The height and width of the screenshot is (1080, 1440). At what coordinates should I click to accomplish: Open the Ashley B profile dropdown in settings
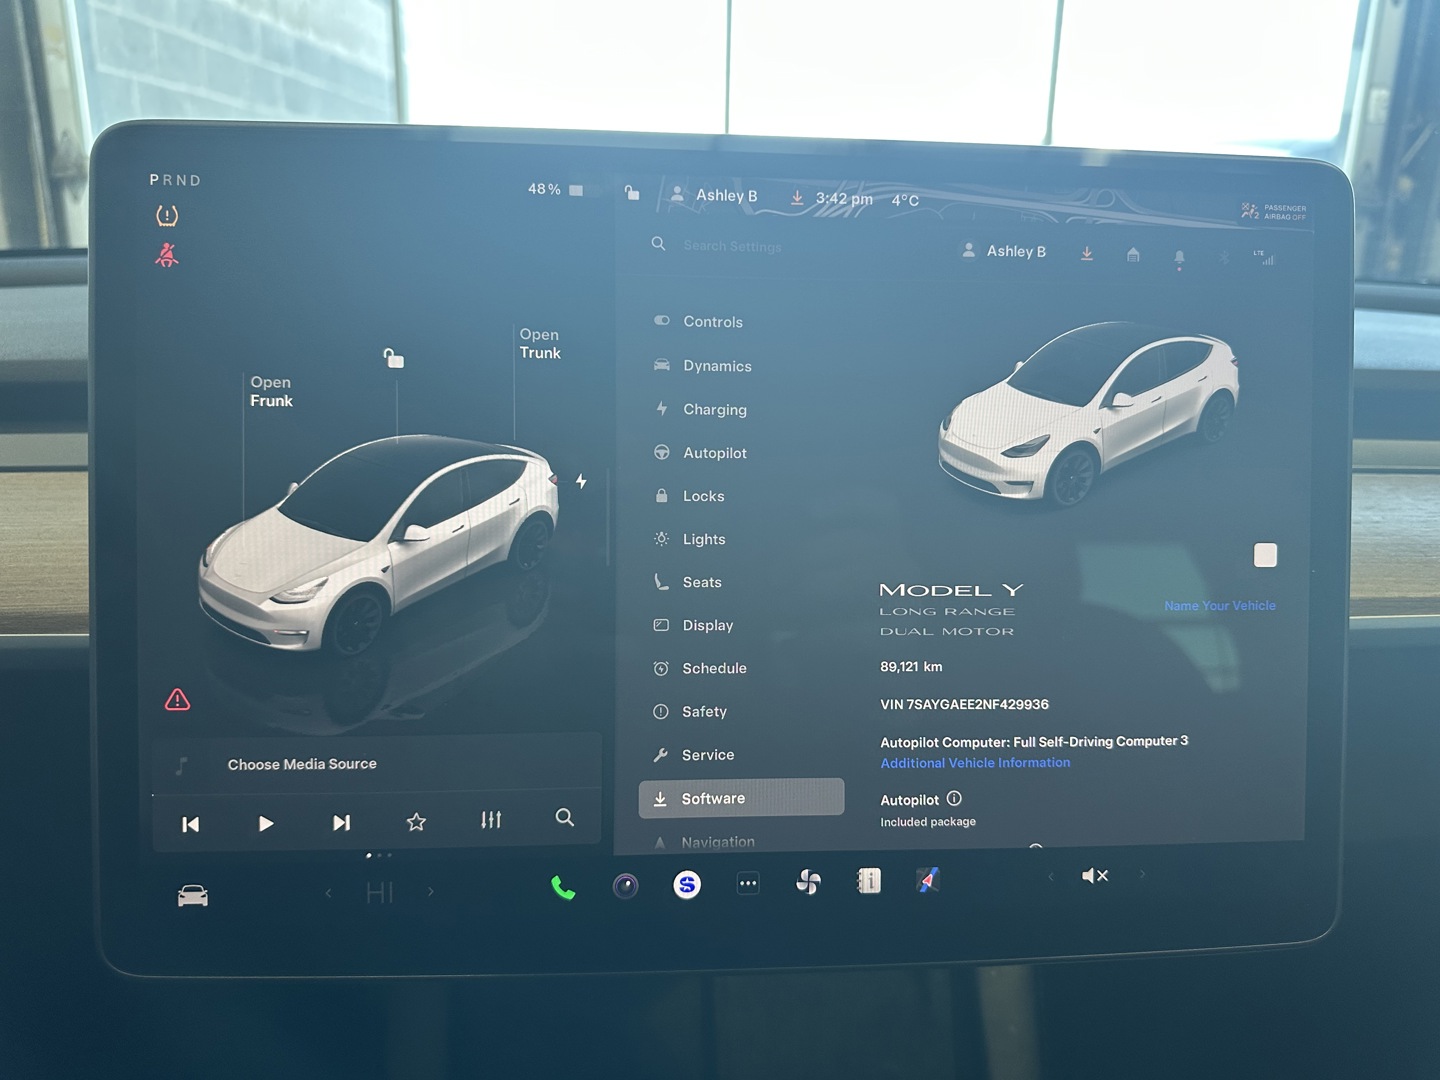[x=1004, y=251]
